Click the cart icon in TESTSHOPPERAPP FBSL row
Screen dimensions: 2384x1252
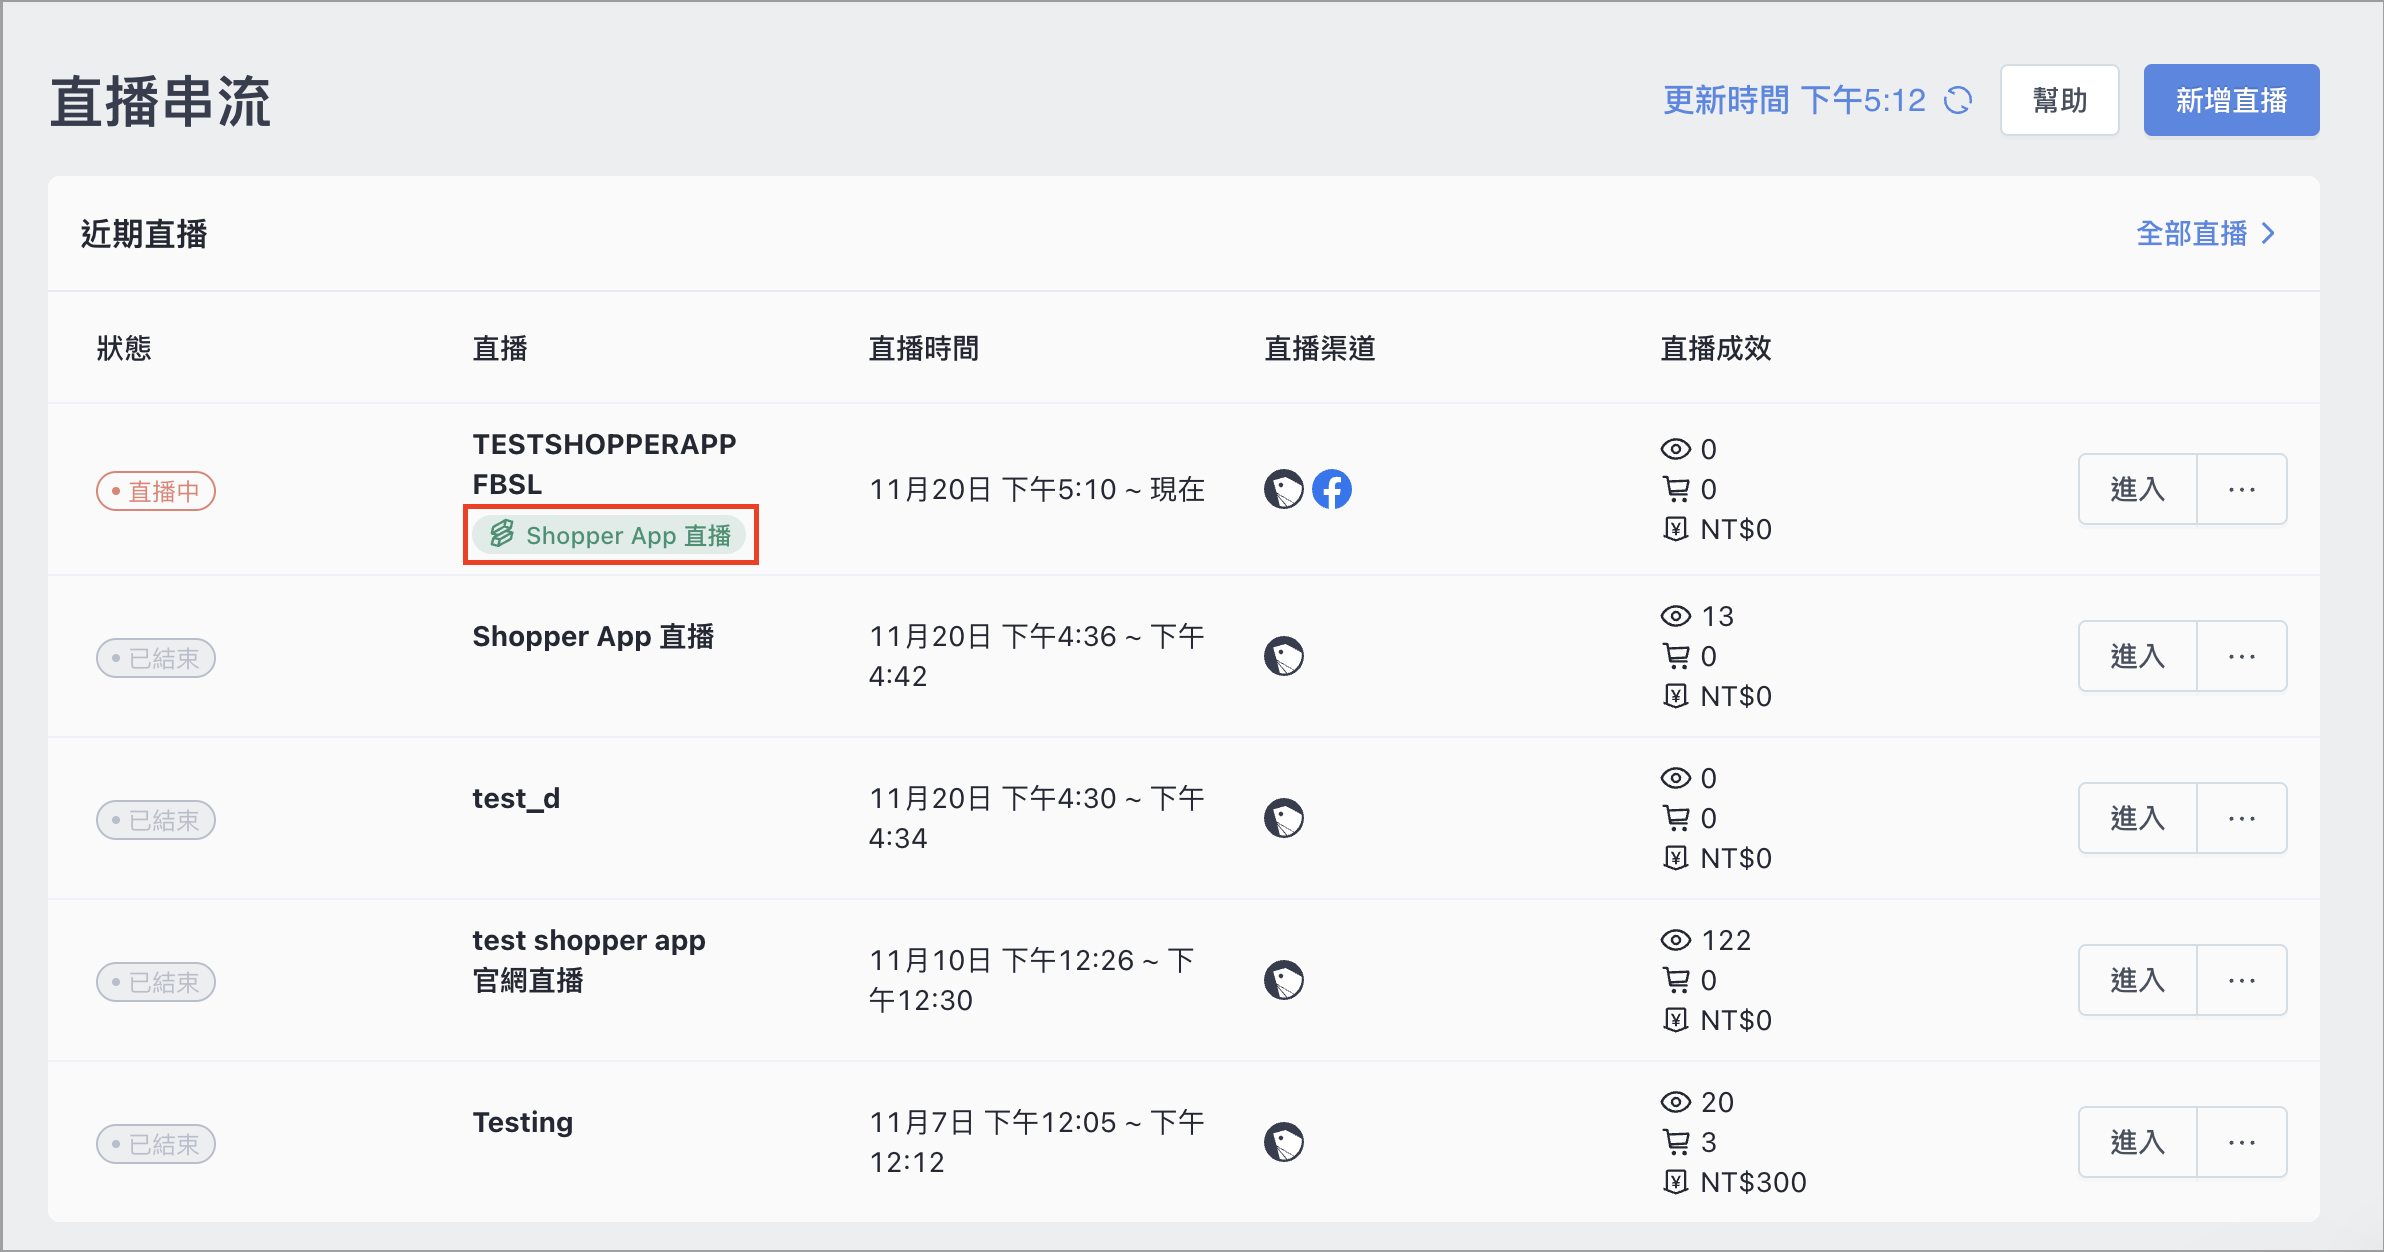1676,488
